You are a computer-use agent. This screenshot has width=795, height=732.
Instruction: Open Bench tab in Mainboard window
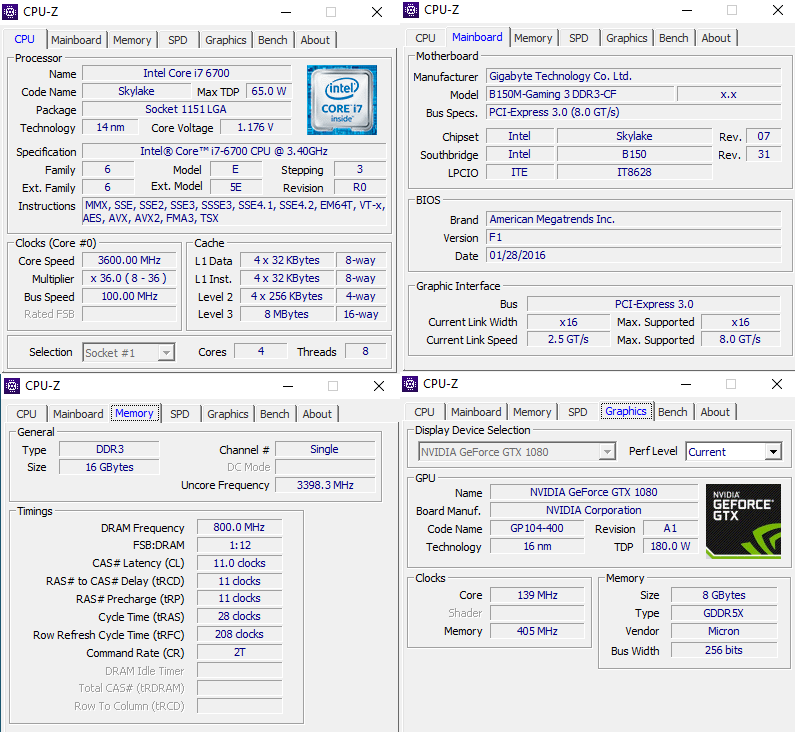674,38
